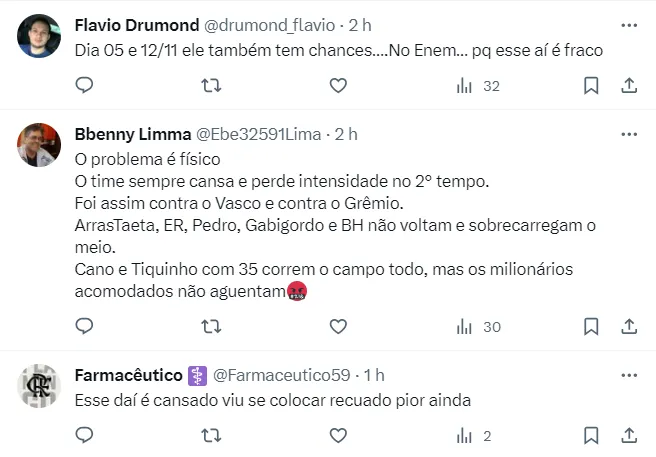Open more options on Bbenny Limma's tweet
The height and width of the screenshot is (457, 656).
coord(629,134)
